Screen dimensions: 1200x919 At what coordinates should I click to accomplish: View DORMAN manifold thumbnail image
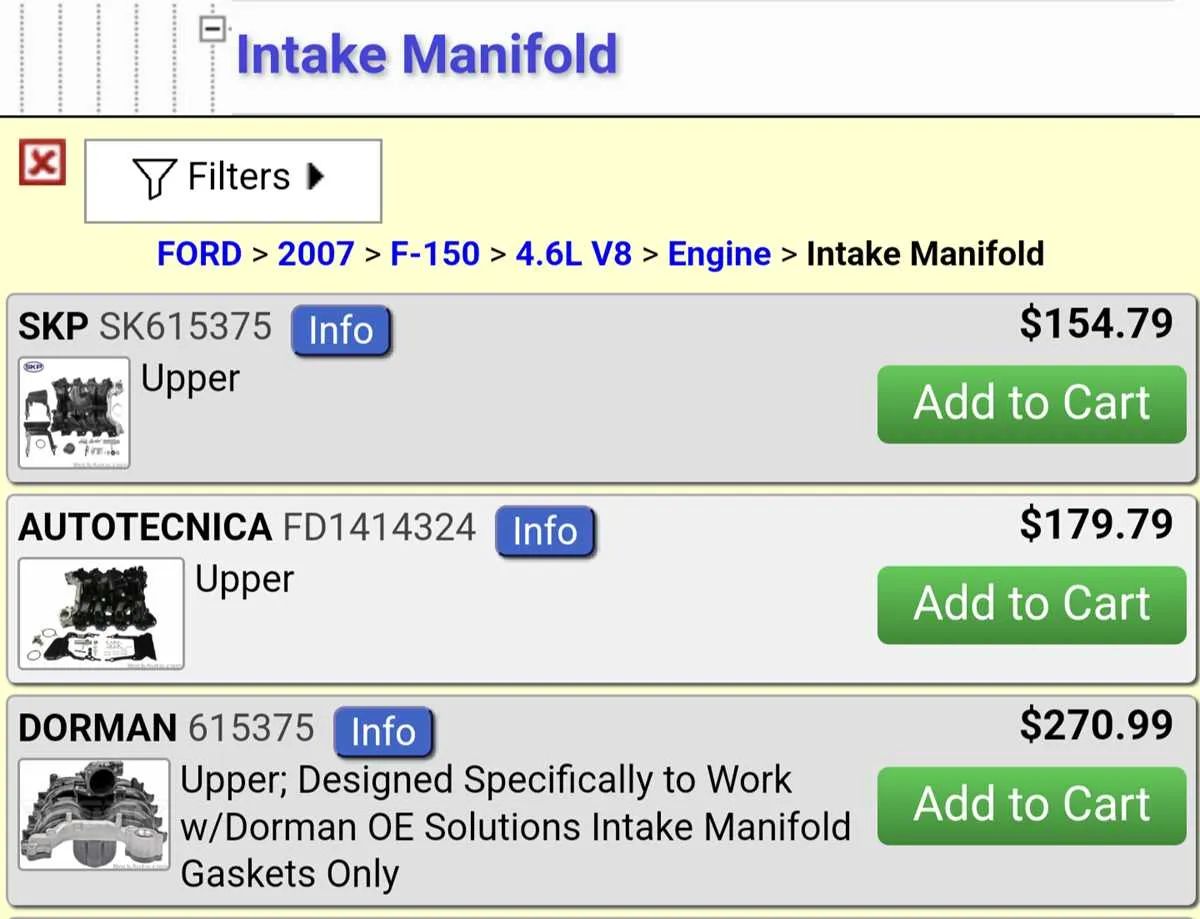pyautogui.click(x=94, y=814)
